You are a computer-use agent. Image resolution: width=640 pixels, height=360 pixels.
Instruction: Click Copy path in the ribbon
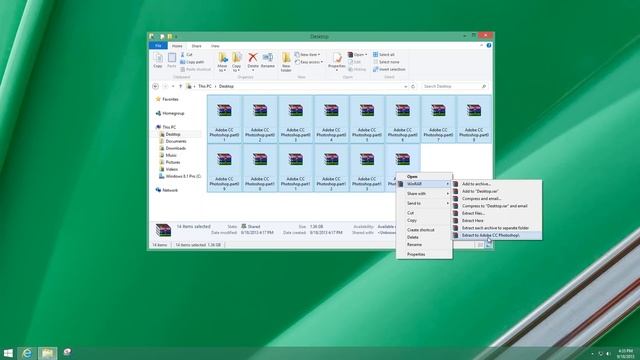pos(192,62)
